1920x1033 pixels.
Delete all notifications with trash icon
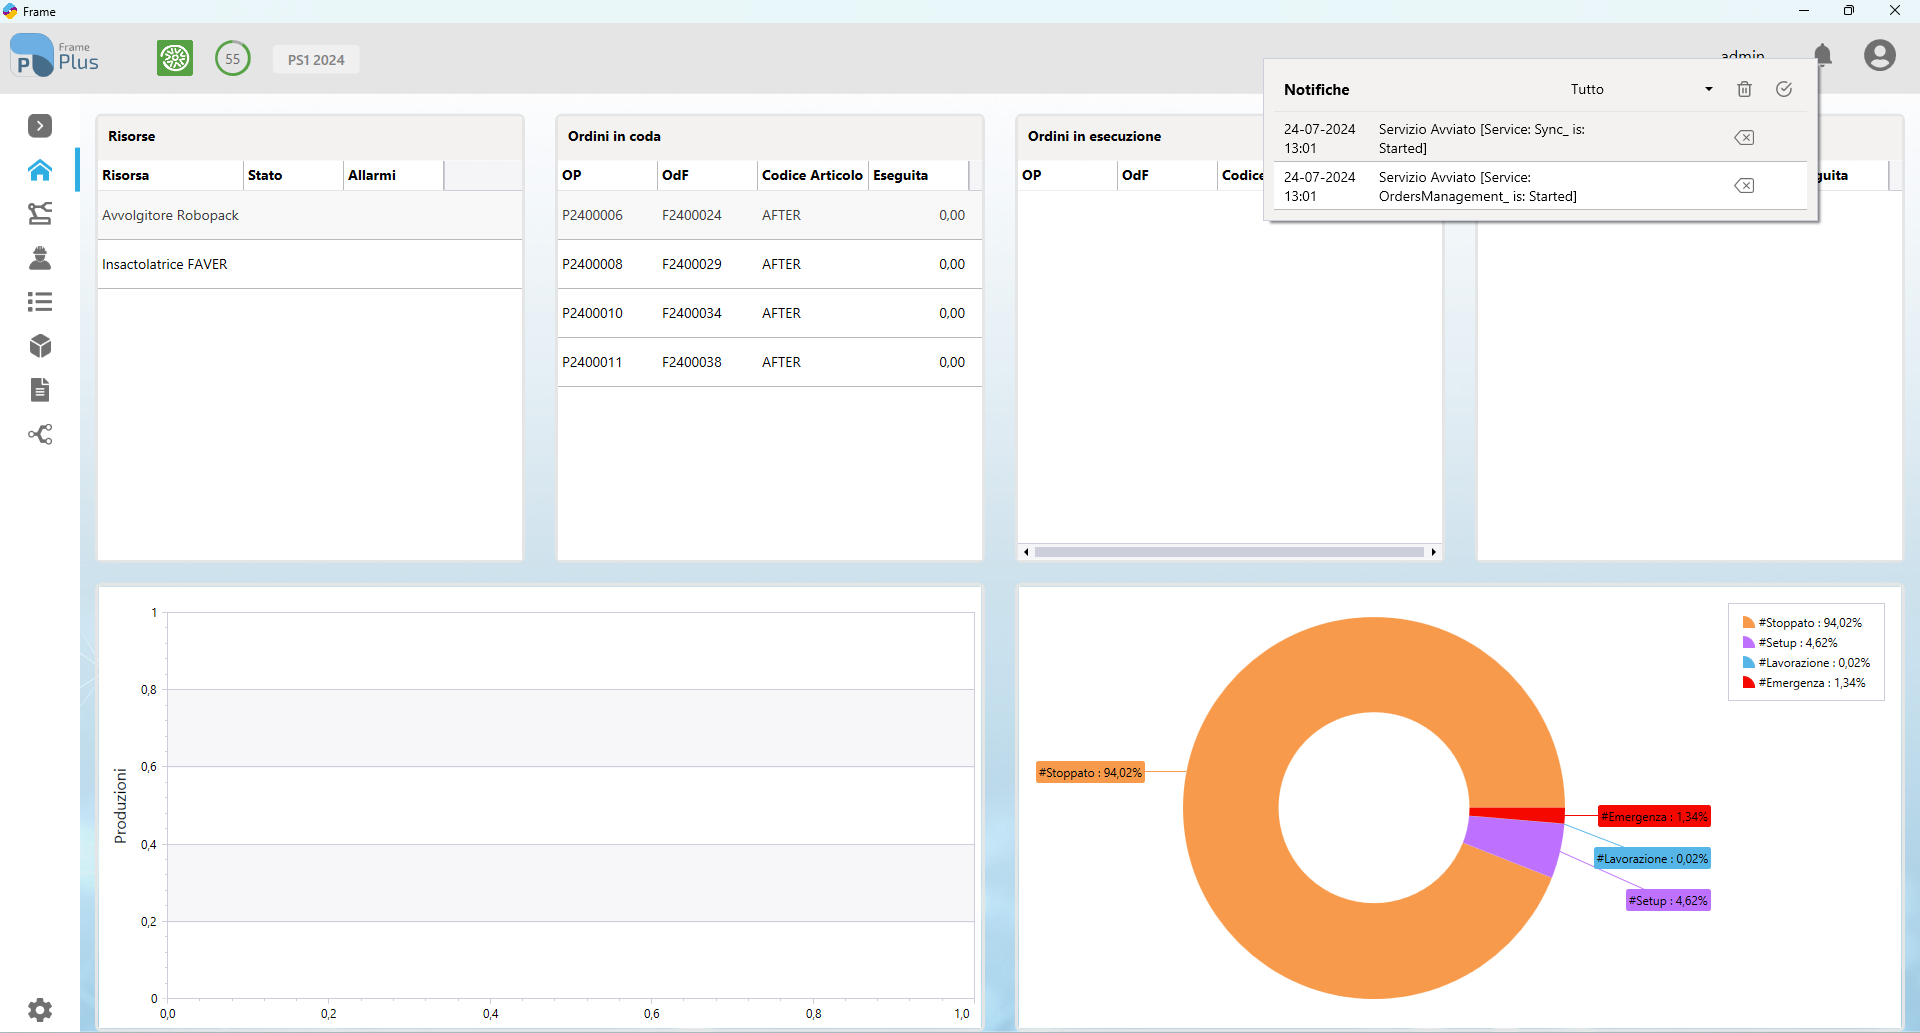click(1744, 90)
